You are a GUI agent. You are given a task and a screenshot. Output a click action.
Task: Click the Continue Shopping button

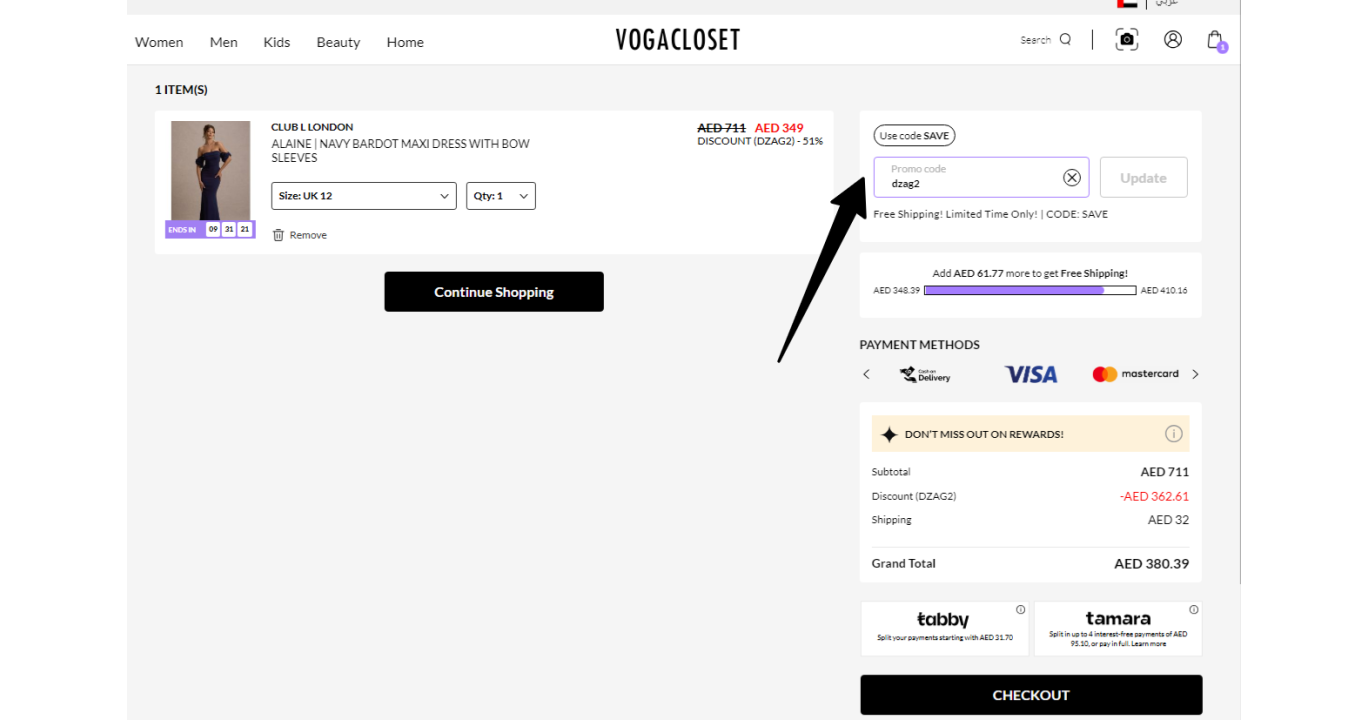click(494, 292)
